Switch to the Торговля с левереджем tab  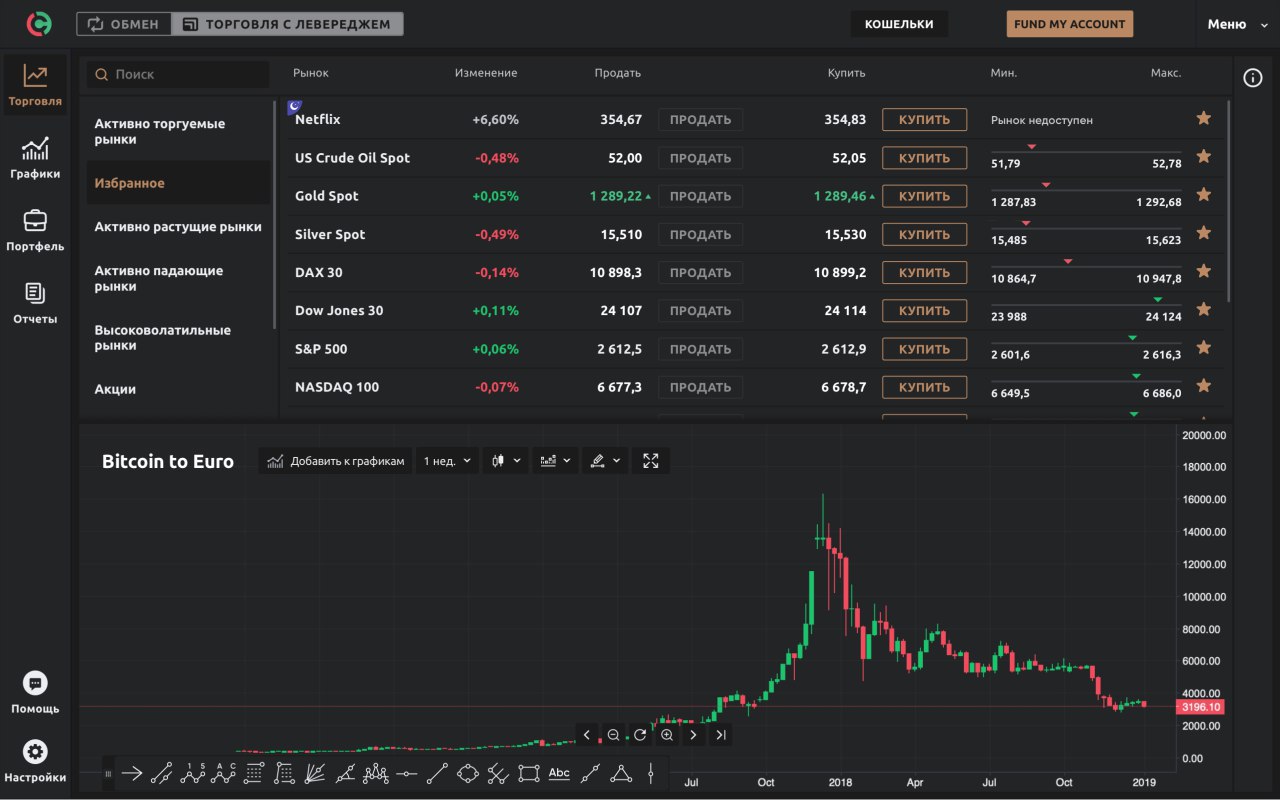click(287, 24)
